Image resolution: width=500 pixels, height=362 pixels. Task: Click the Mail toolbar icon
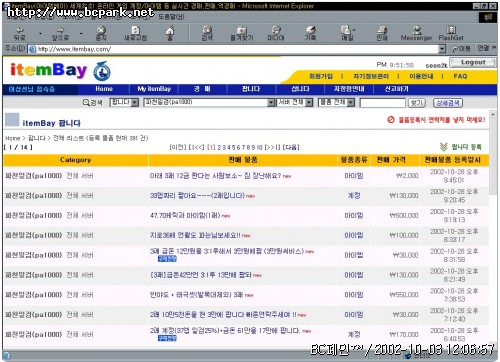coord(347,33)
